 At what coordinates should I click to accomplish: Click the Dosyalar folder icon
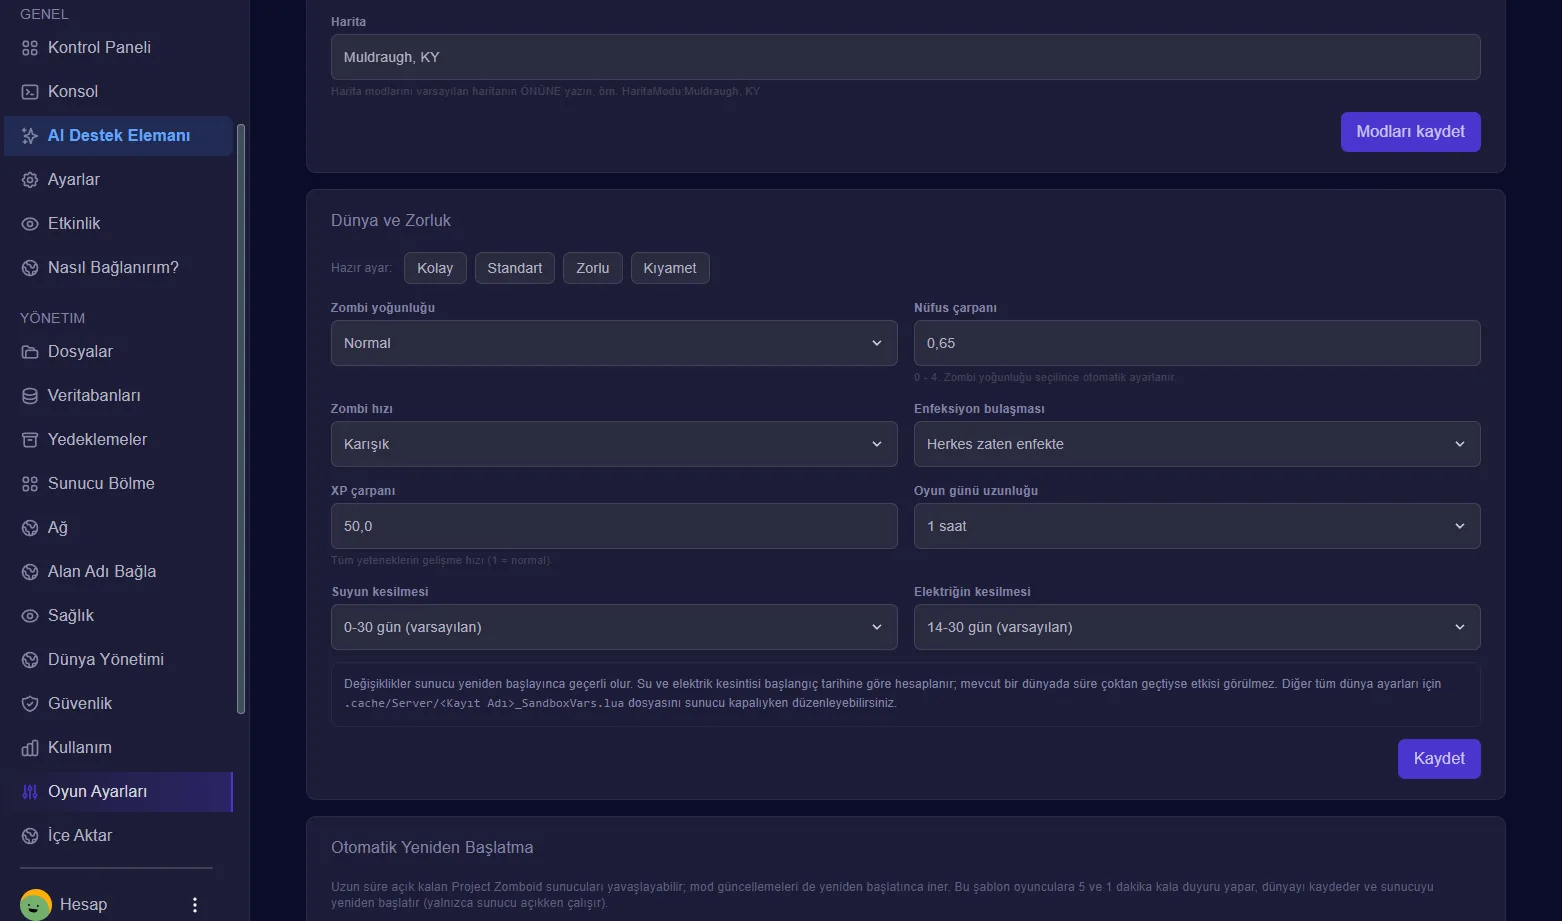tap(30, 352)
